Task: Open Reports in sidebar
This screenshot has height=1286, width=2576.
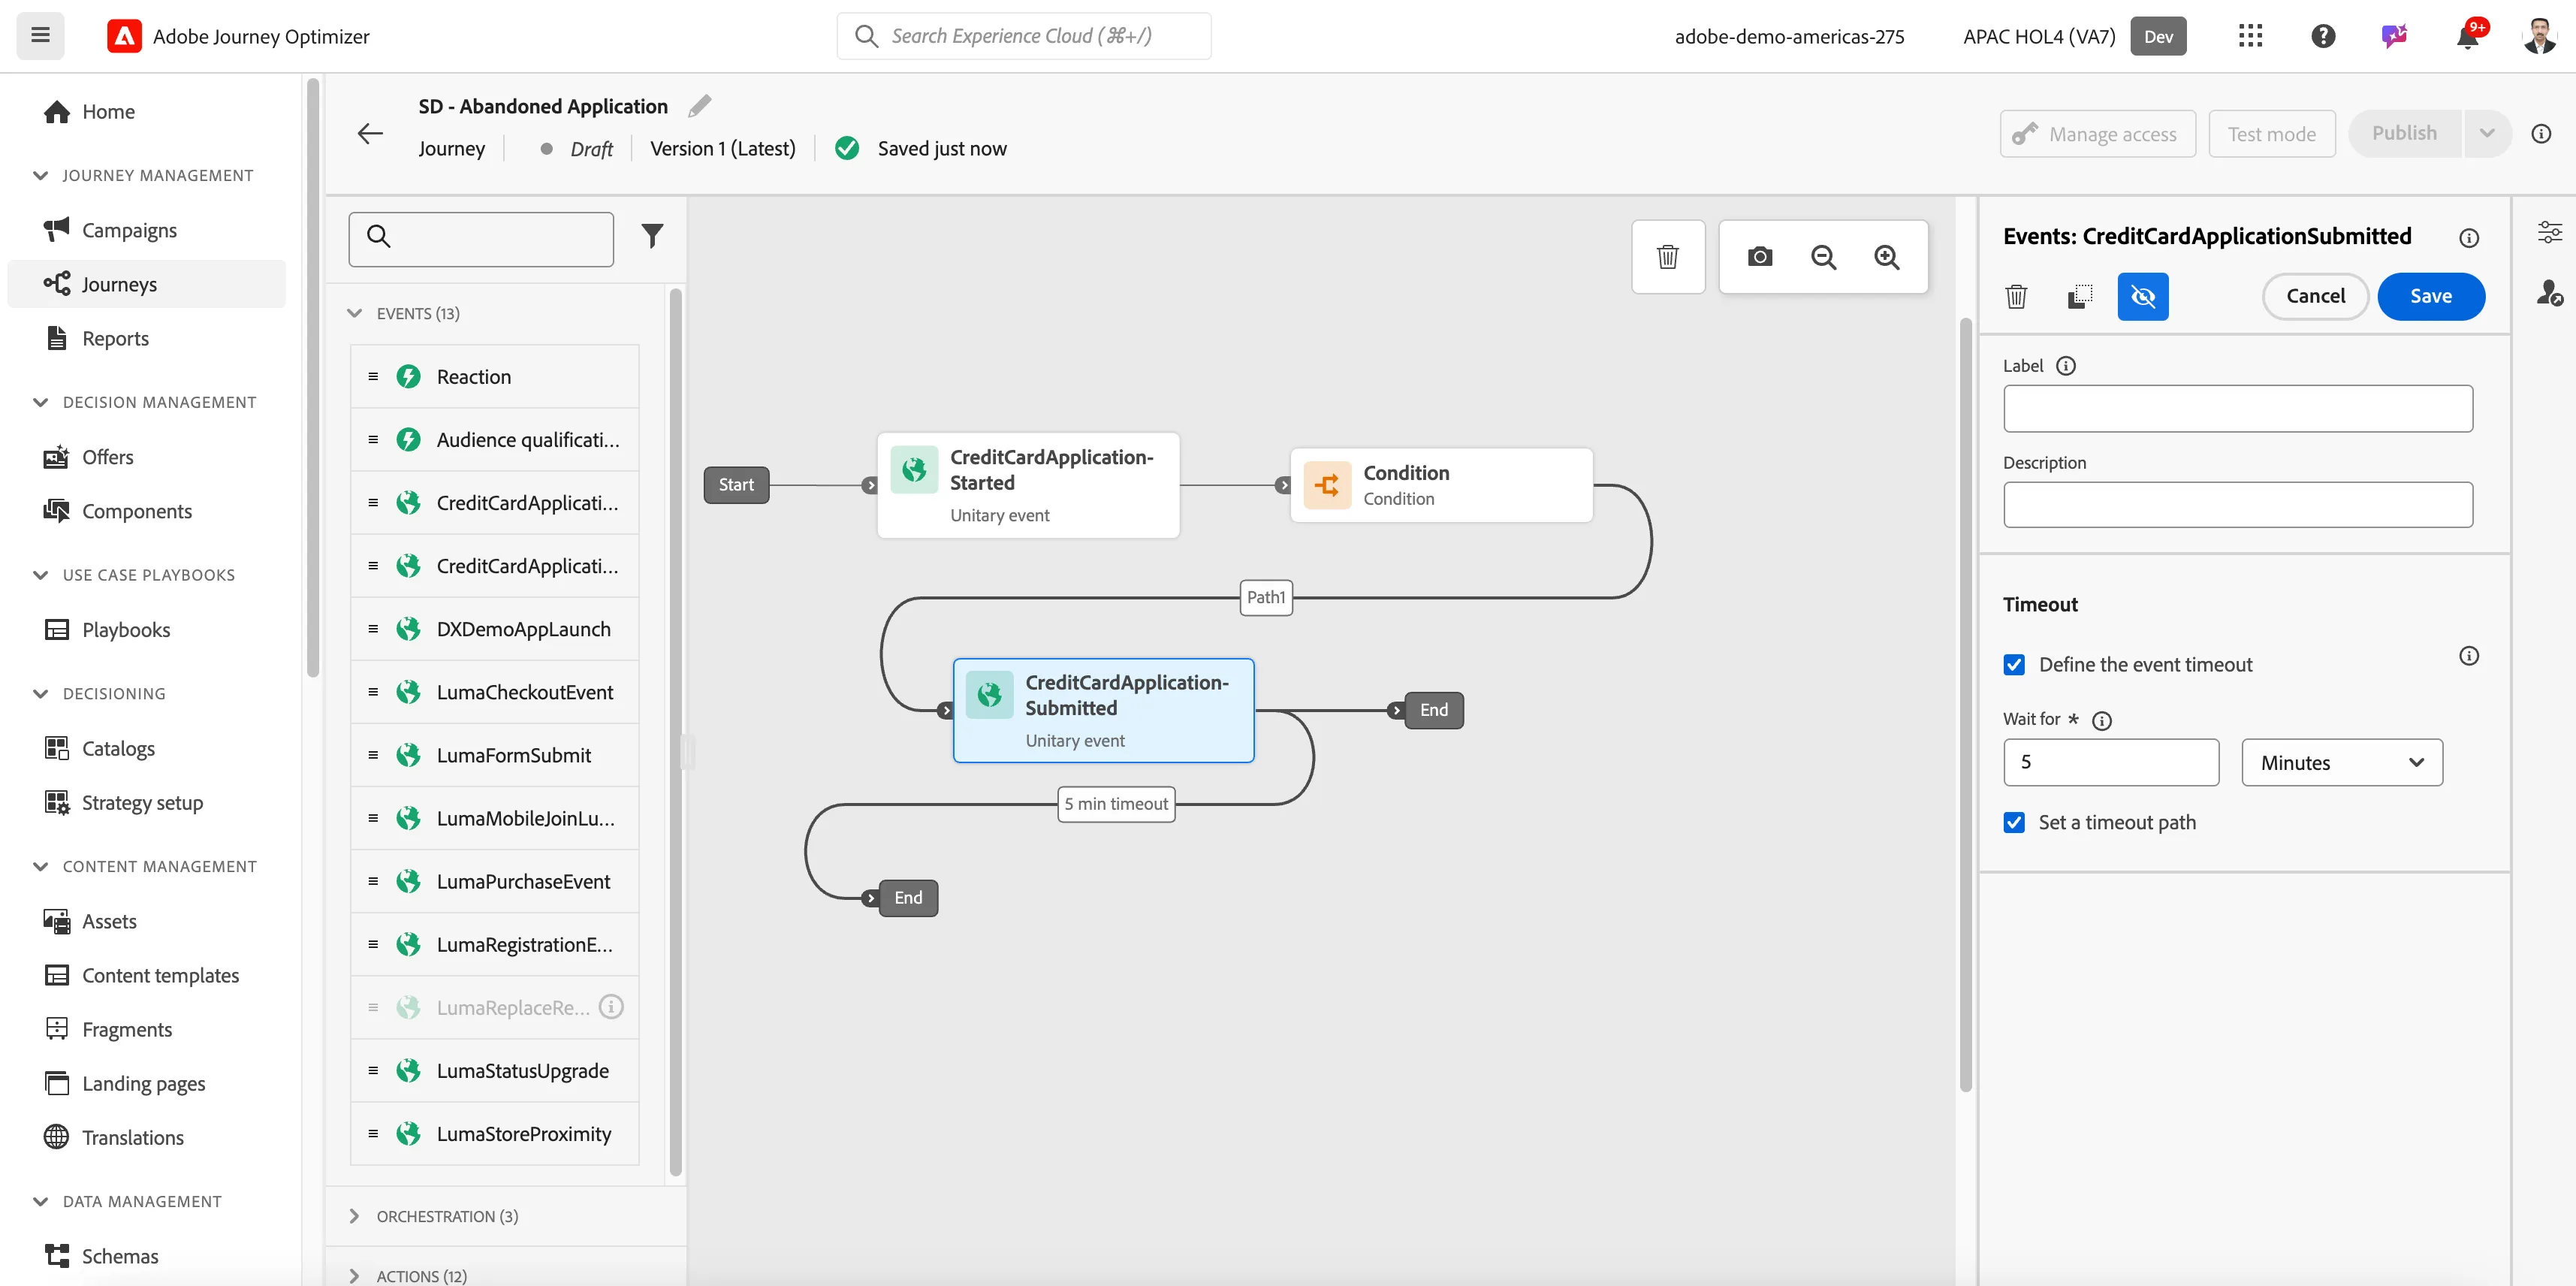Action: 115,338
